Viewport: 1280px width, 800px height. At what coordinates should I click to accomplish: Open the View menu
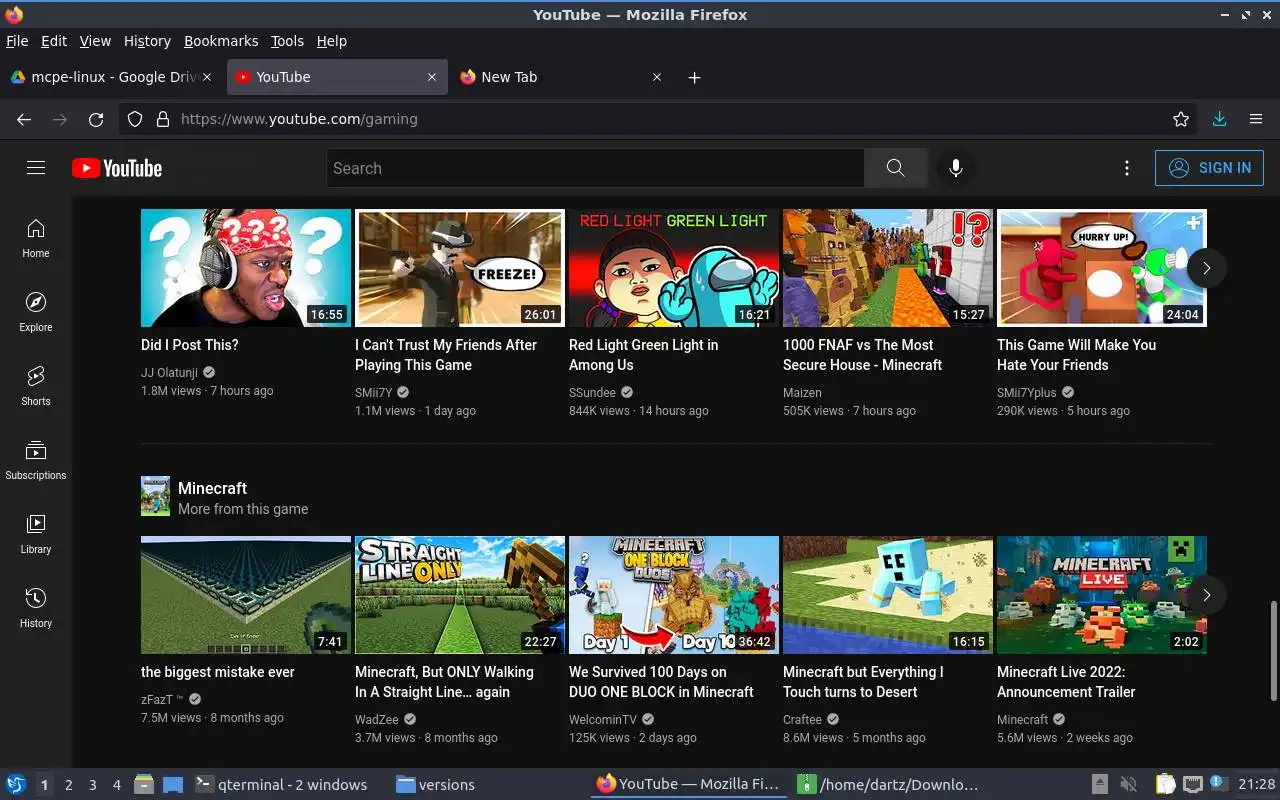95,41
